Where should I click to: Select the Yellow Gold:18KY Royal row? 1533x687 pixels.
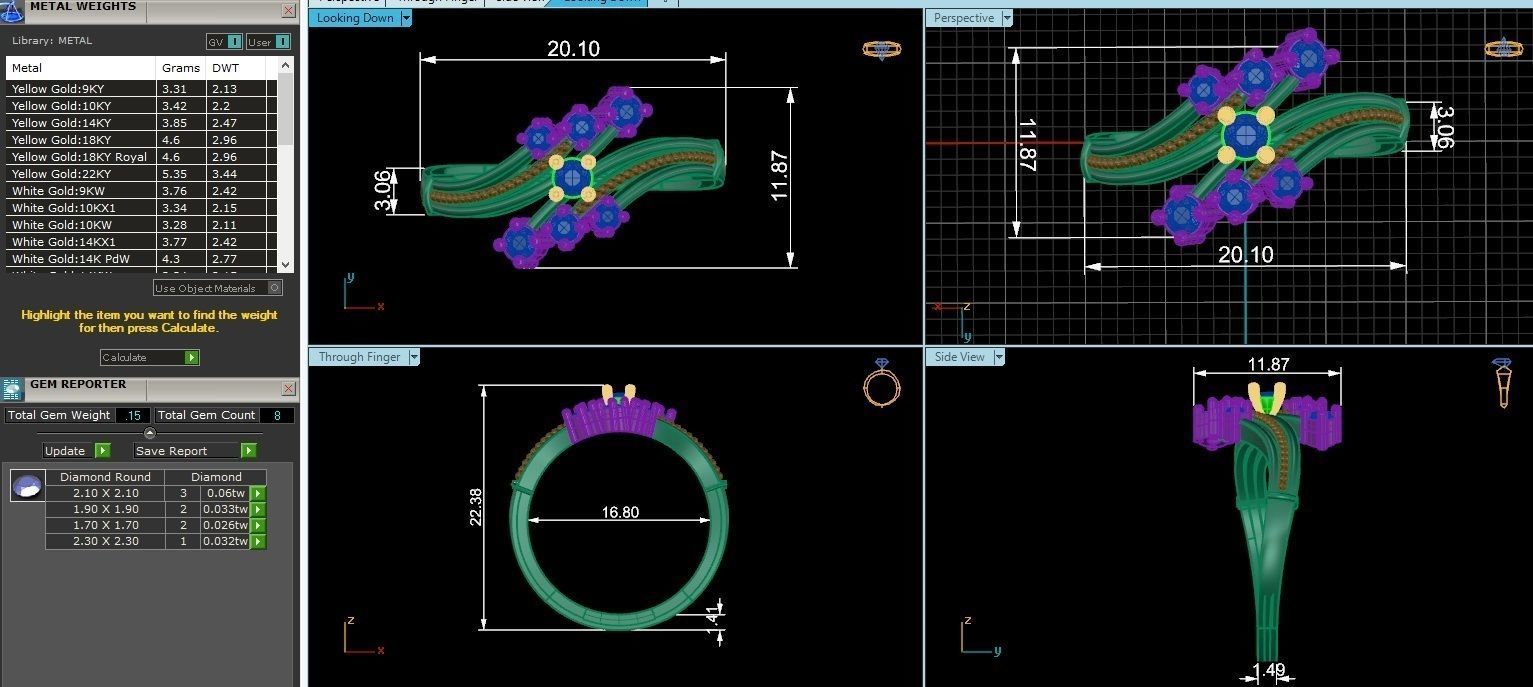point(141,157)
